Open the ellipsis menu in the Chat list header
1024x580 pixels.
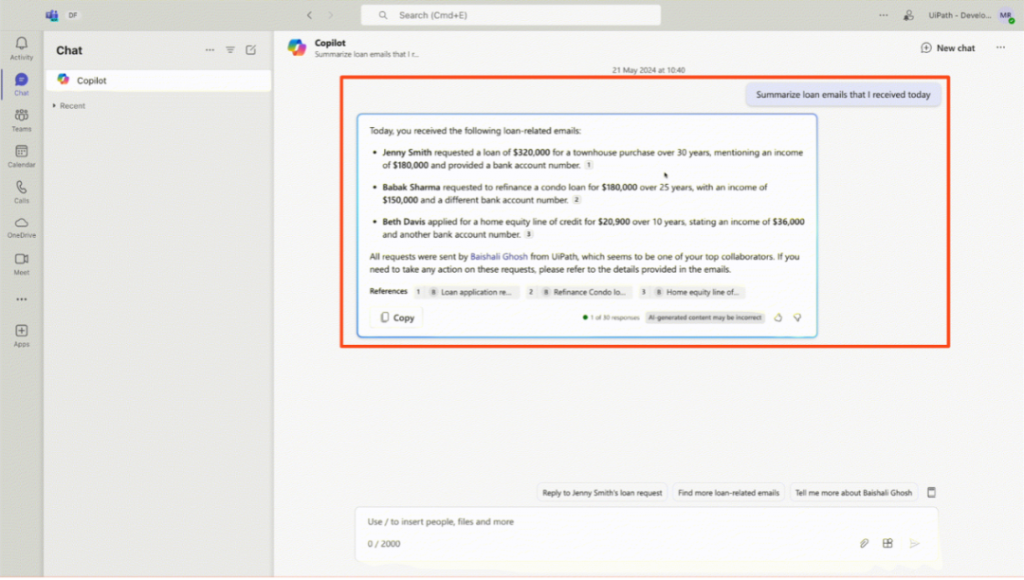click(x=209, y=50)
